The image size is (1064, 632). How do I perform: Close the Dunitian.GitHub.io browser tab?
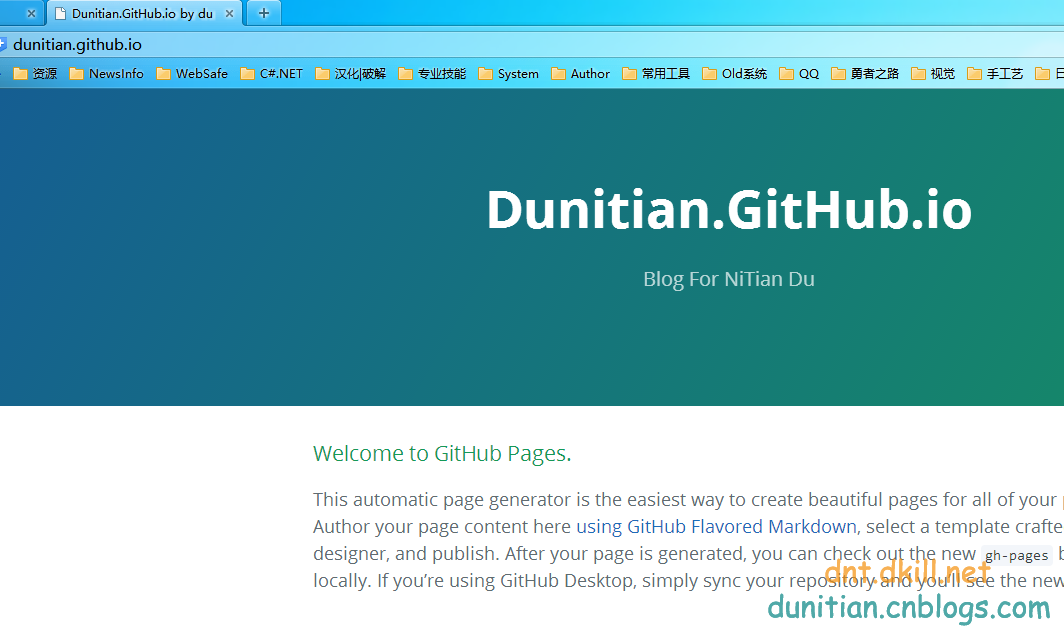[229, 14]
